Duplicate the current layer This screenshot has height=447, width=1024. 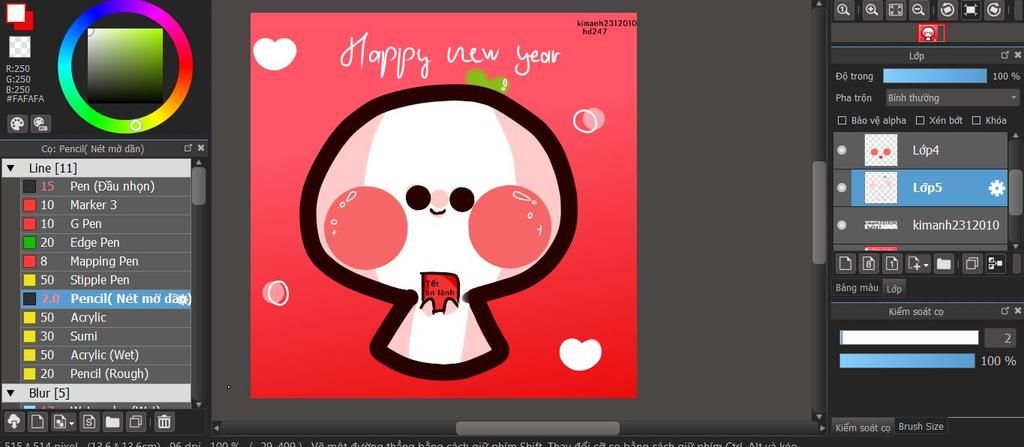click(972, 263)
